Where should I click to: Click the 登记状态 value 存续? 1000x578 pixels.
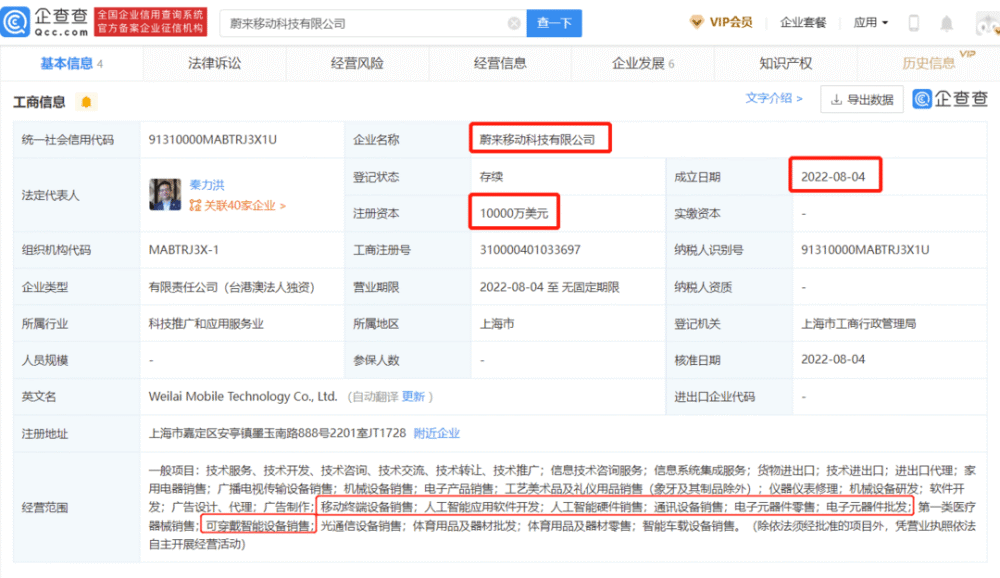point(491,177)
